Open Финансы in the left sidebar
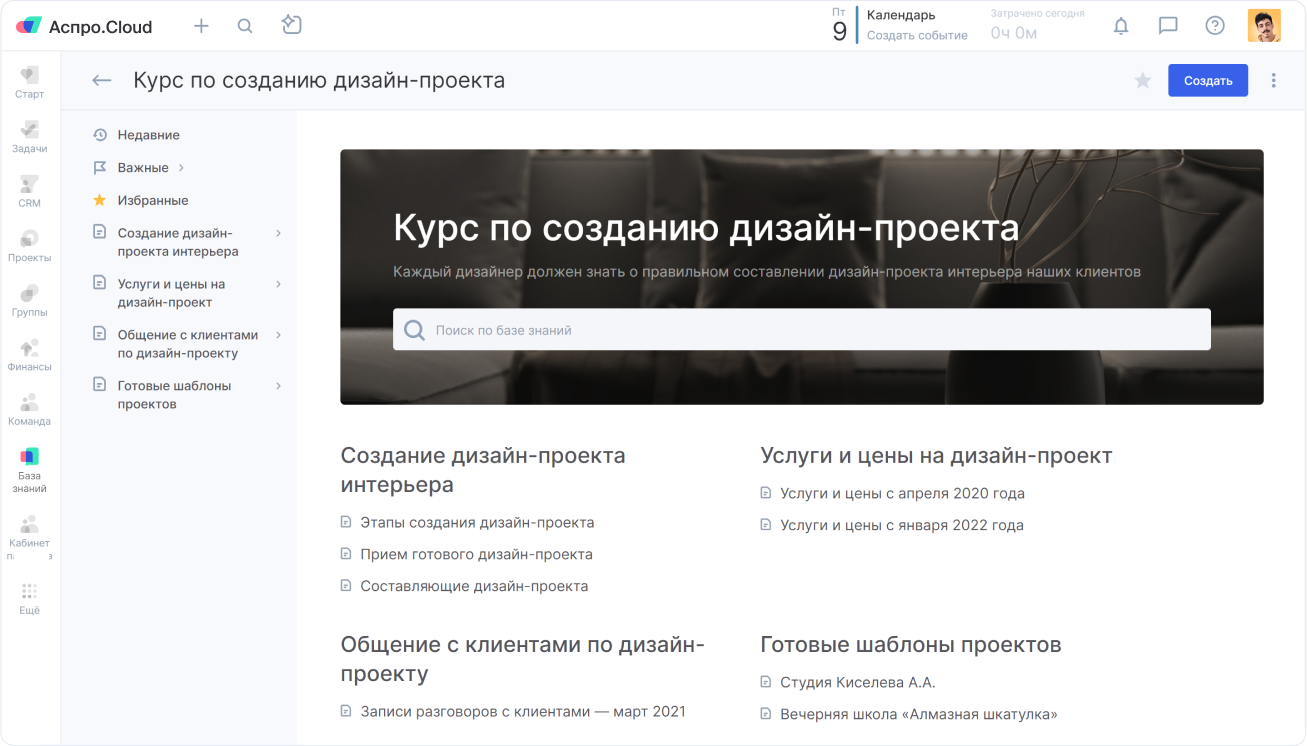1308x746 pixels. coord(29,355)
